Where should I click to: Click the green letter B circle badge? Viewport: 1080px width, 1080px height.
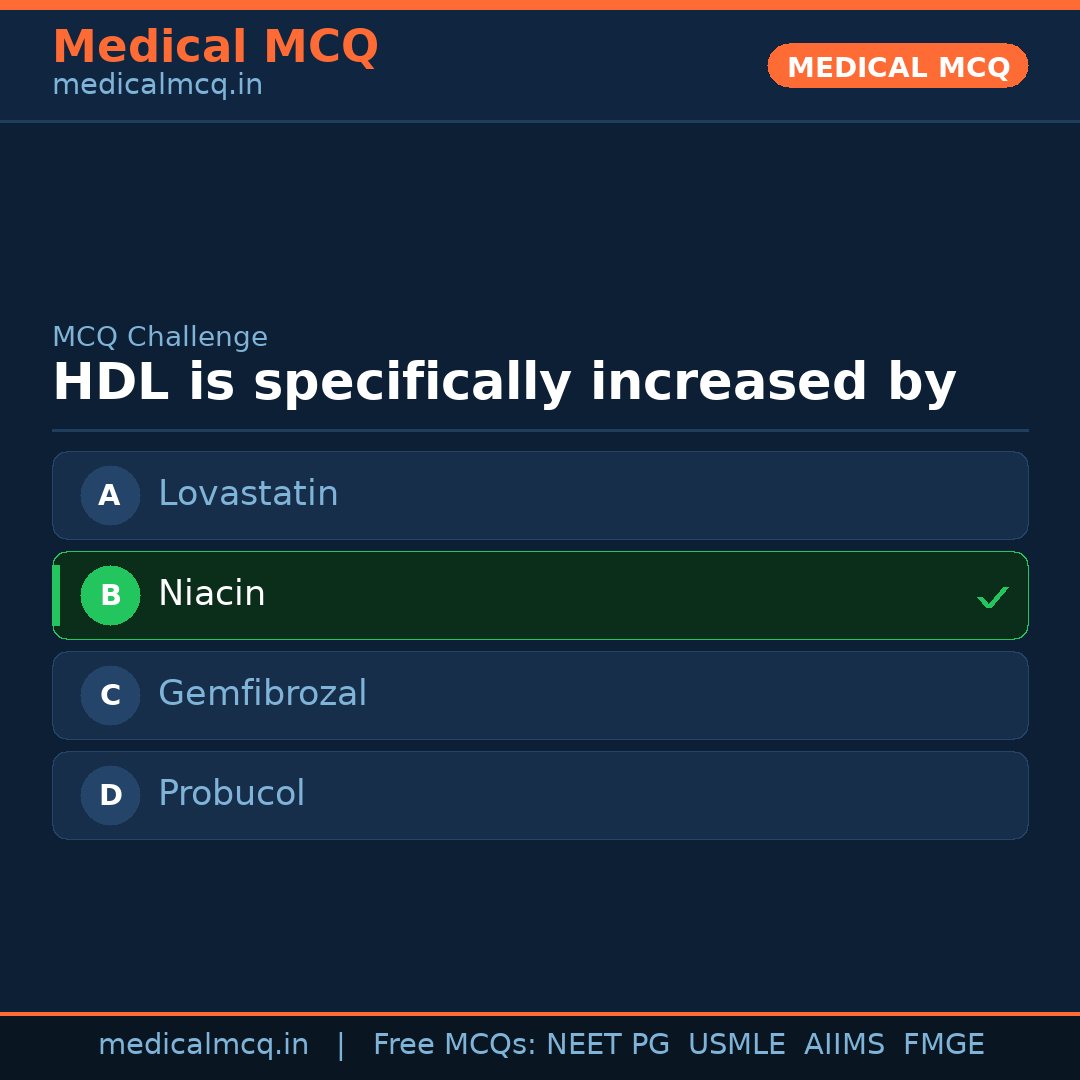(110, 595)
